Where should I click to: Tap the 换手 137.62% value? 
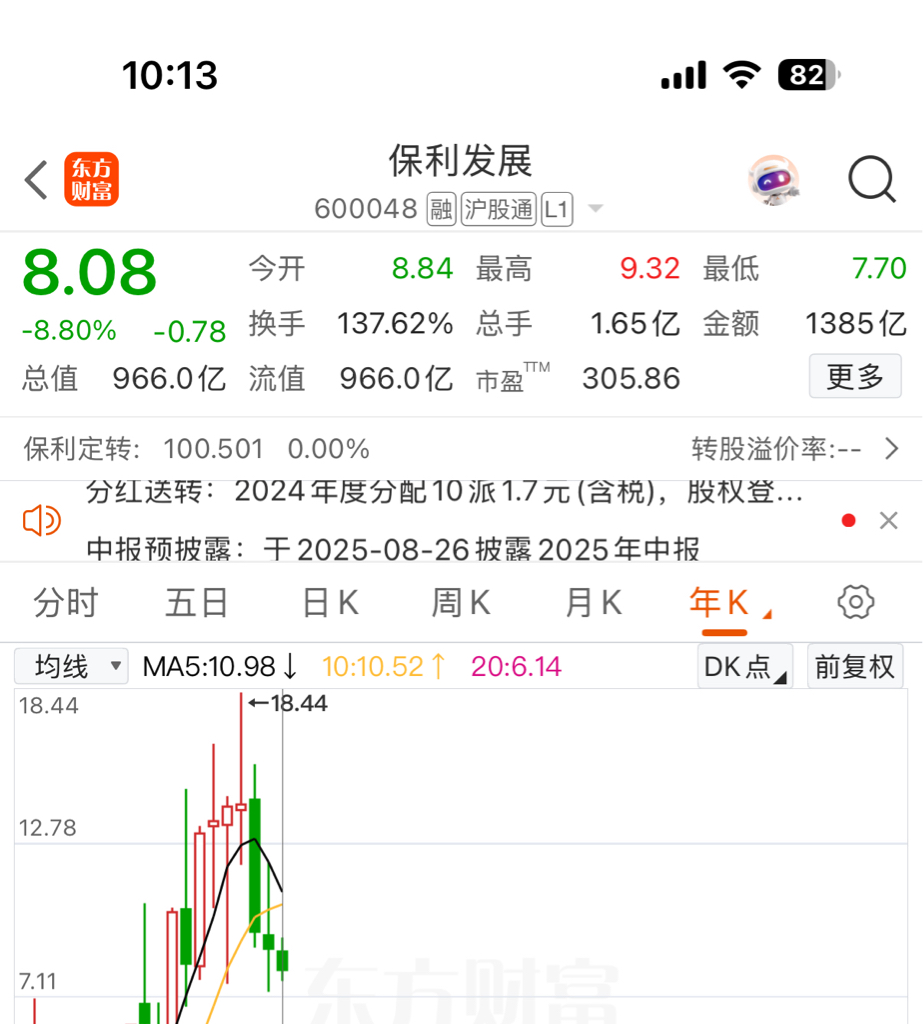click(x=395, y=323)
